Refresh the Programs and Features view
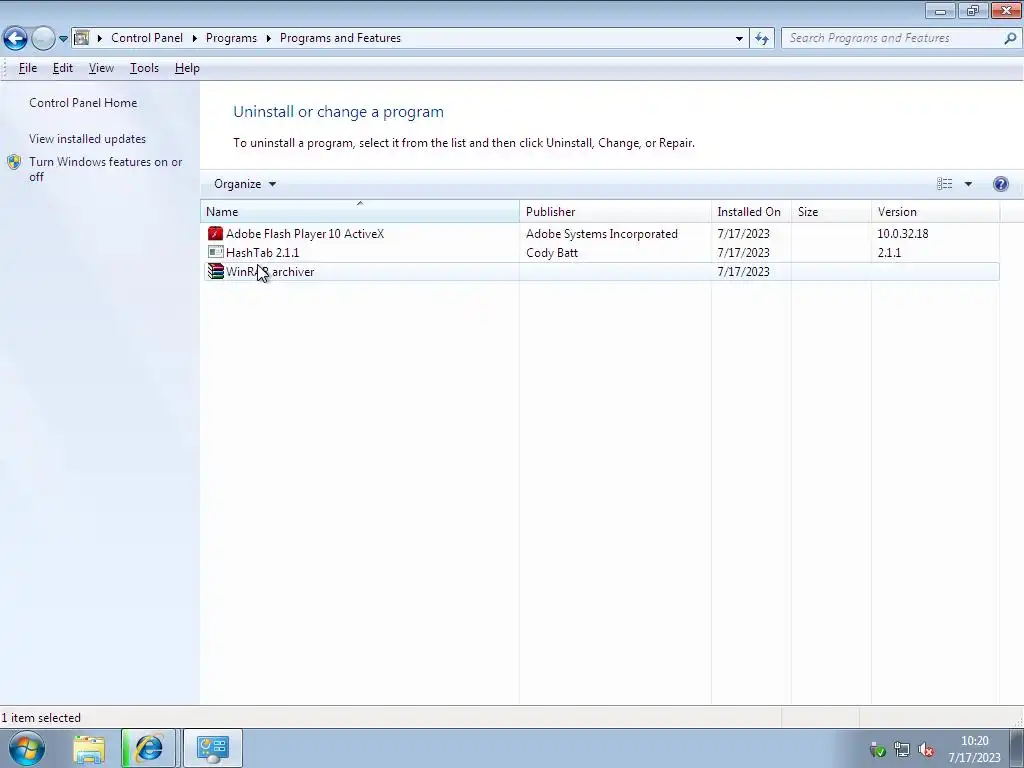 point(762,39)
